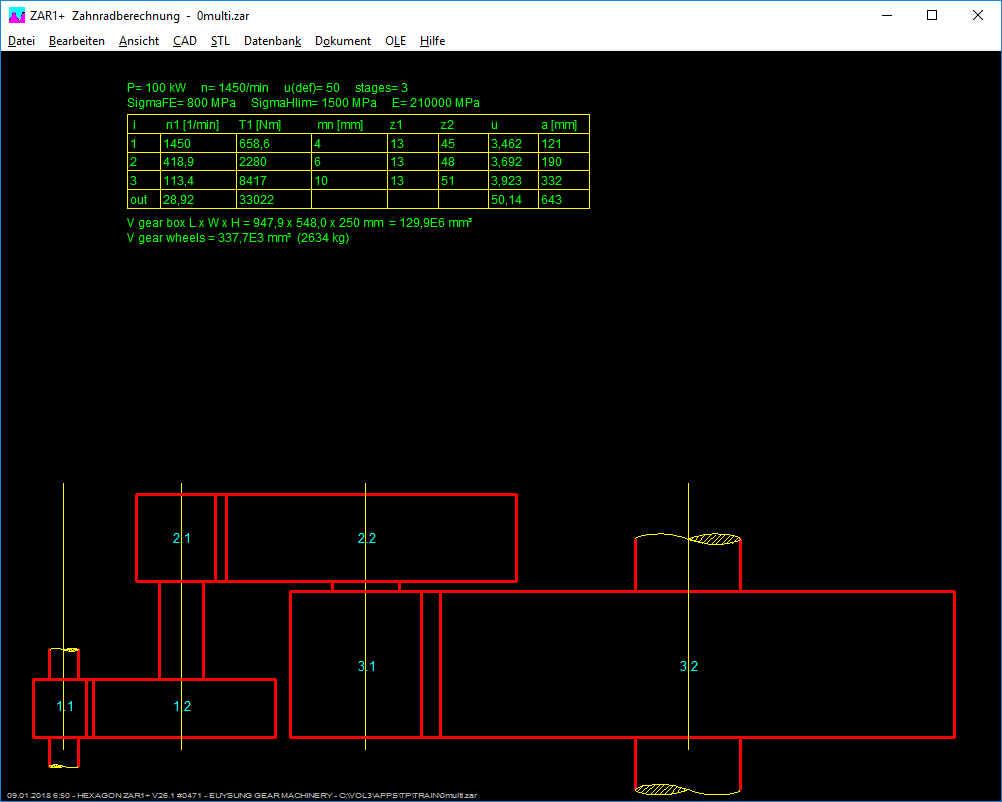Open the STL menu

pyautogui.click(x=220, y=41)
